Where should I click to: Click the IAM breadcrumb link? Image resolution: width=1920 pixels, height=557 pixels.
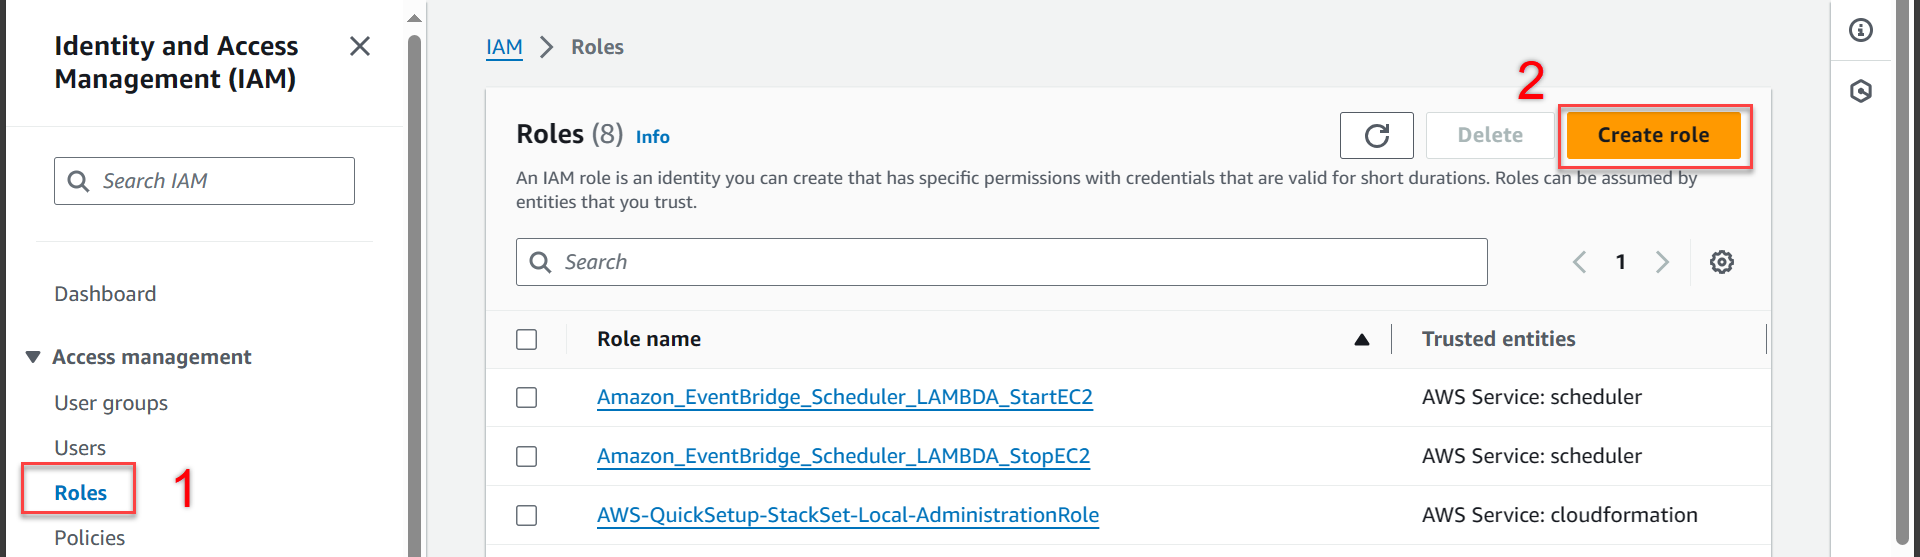click(x=504, y=47)
